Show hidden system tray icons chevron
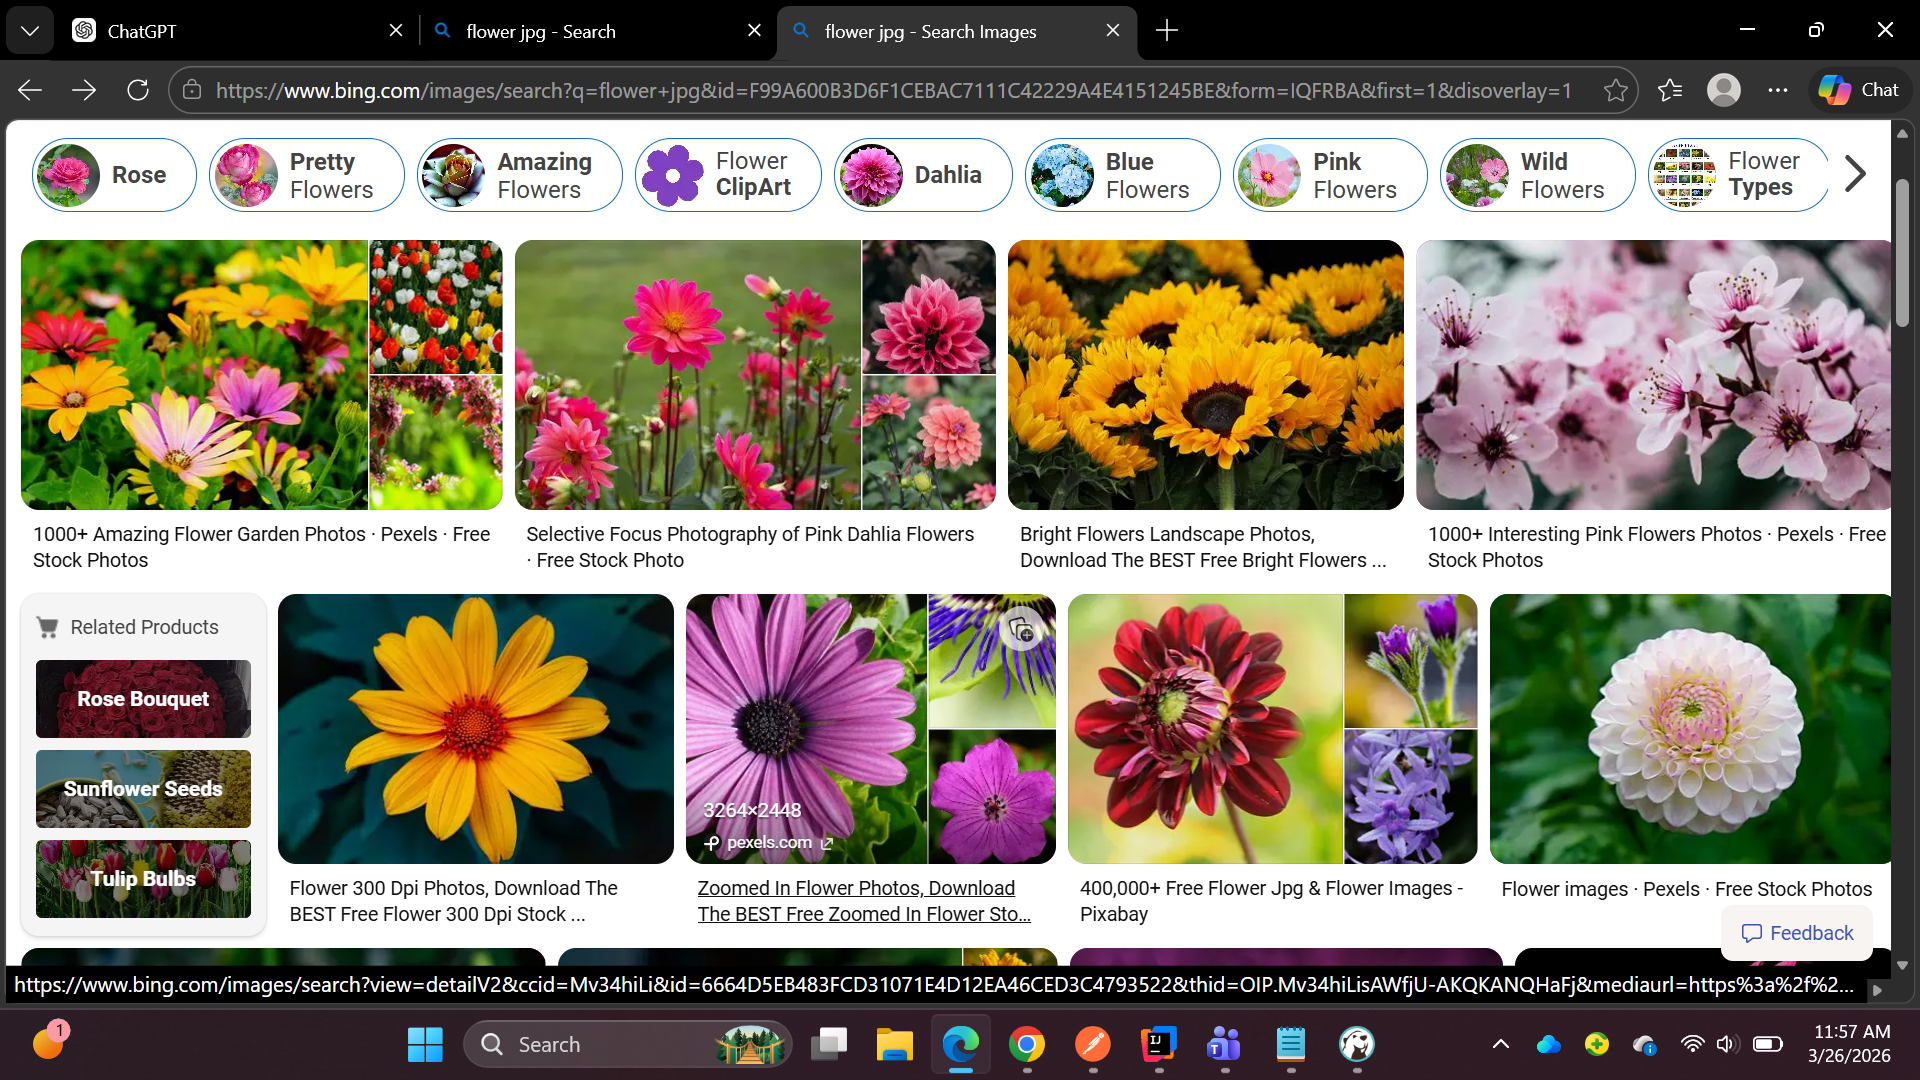Image resolution: width=1920 pixels, height=1080 pixels. pyautogui.click(x=1500, y=1045)
